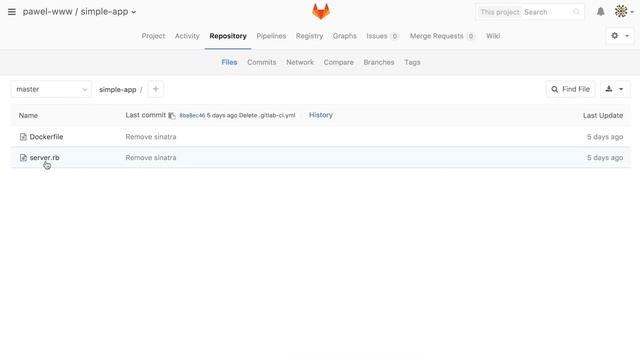This screenshot has height=360, width=640.
Task: Open the Issues tab
Action: point(382,36)
